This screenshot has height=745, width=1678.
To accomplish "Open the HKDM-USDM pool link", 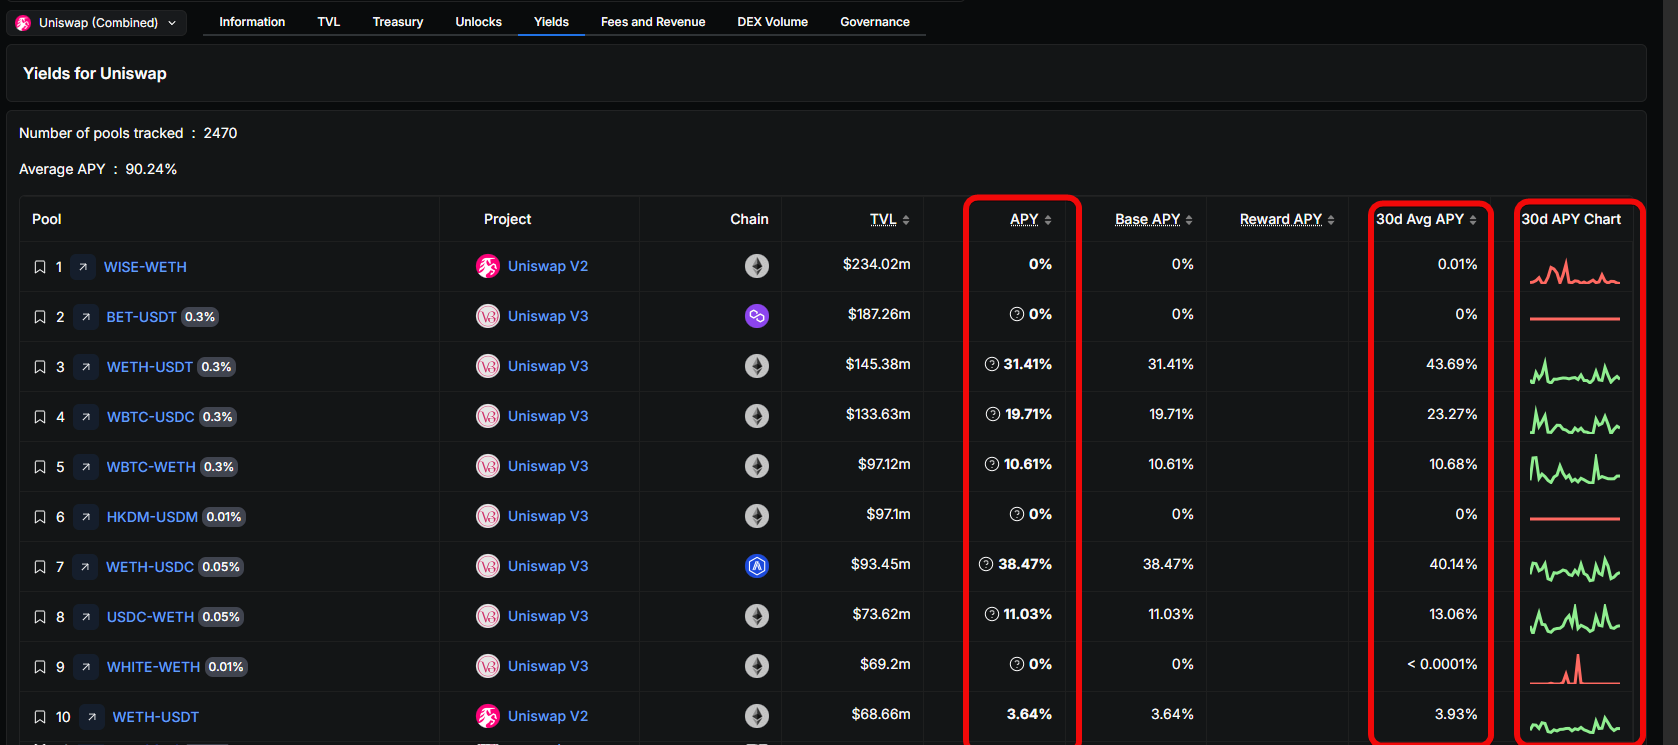I will (152, 517).
